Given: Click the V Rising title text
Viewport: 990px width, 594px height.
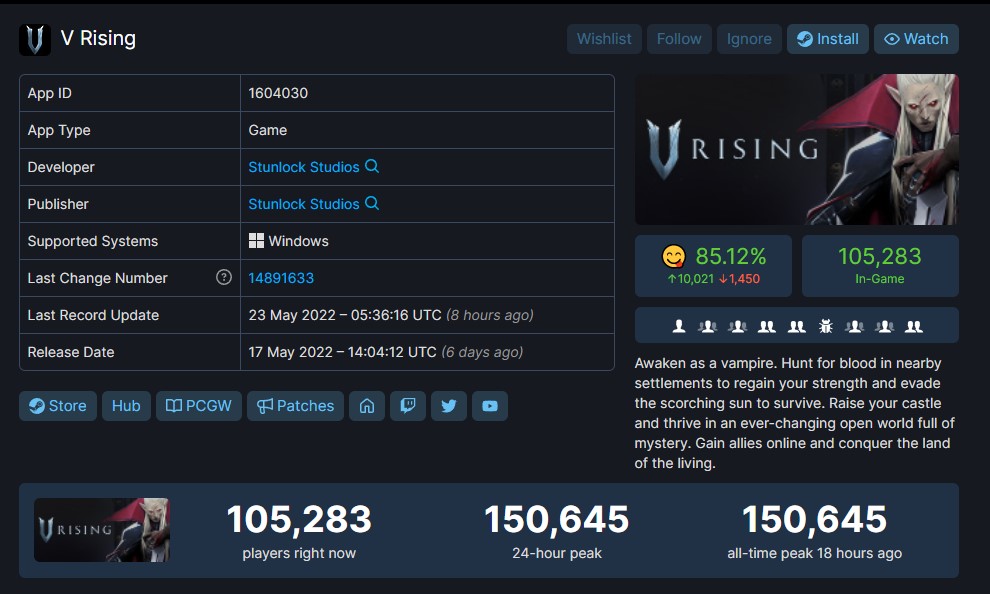Looking at the screenshot, I should 98,39.
